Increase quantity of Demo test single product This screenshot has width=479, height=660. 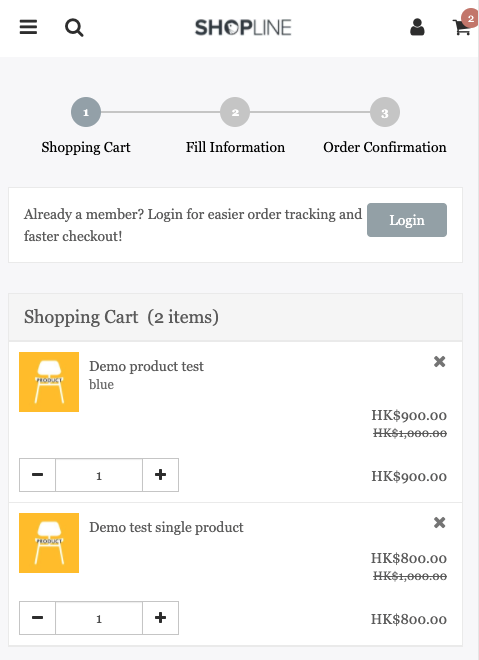160,618
